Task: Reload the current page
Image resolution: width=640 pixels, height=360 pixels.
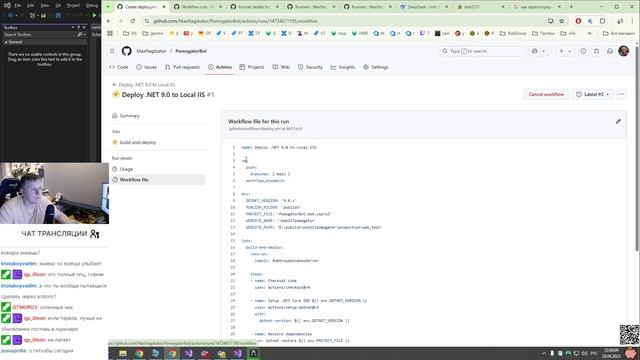Action: click(133, 21)
